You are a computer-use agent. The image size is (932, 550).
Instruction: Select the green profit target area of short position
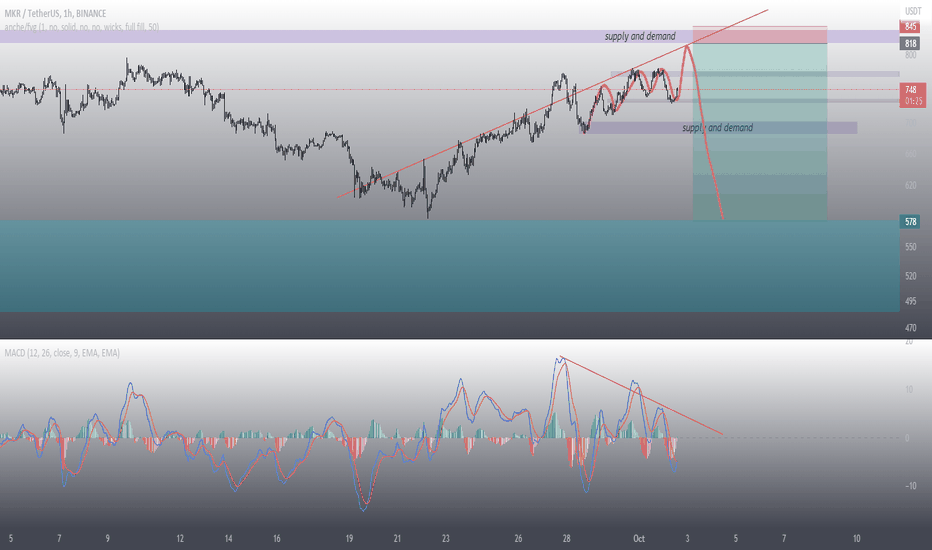[x=760, y=132]
